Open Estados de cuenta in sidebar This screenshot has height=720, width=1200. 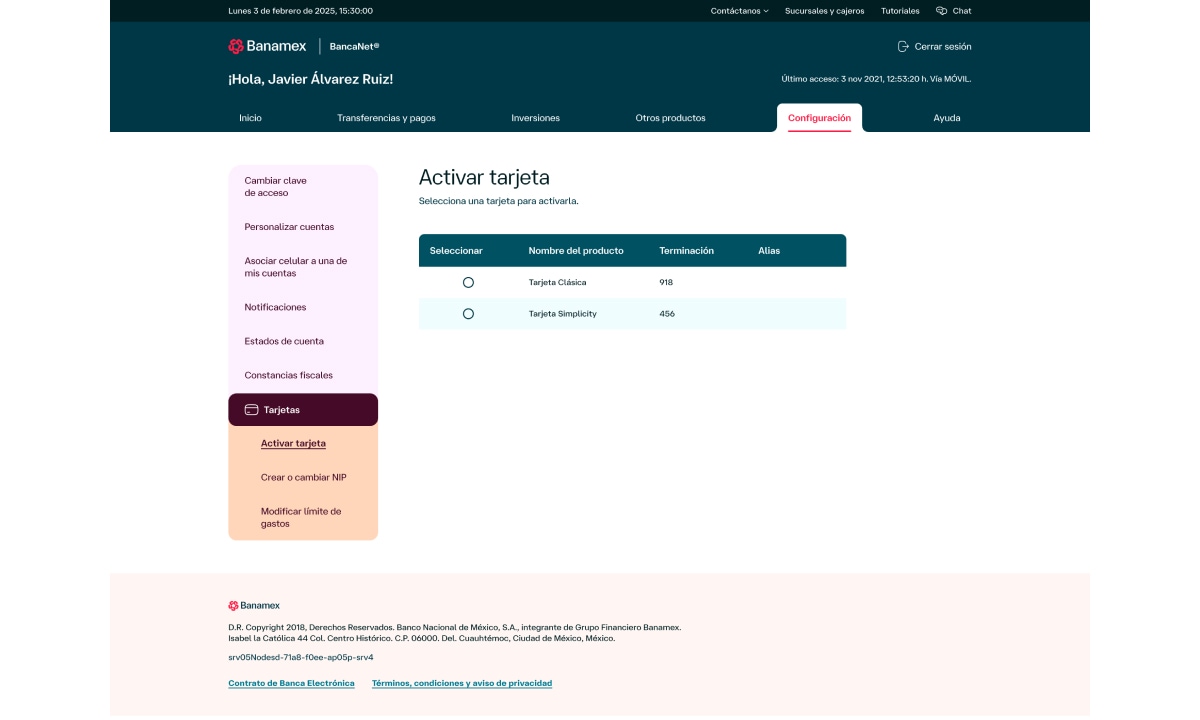click(x=284, y=341)
